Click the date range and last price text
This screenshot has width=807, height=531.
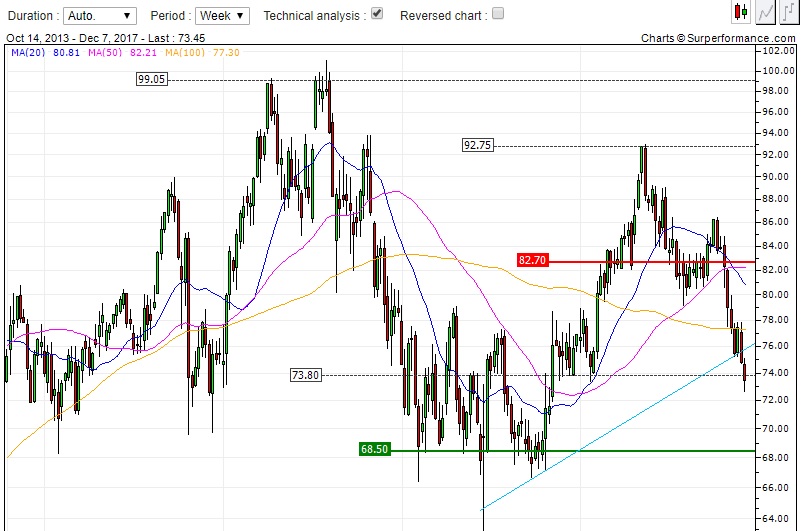pyautogui.click(x=106, y=38)
